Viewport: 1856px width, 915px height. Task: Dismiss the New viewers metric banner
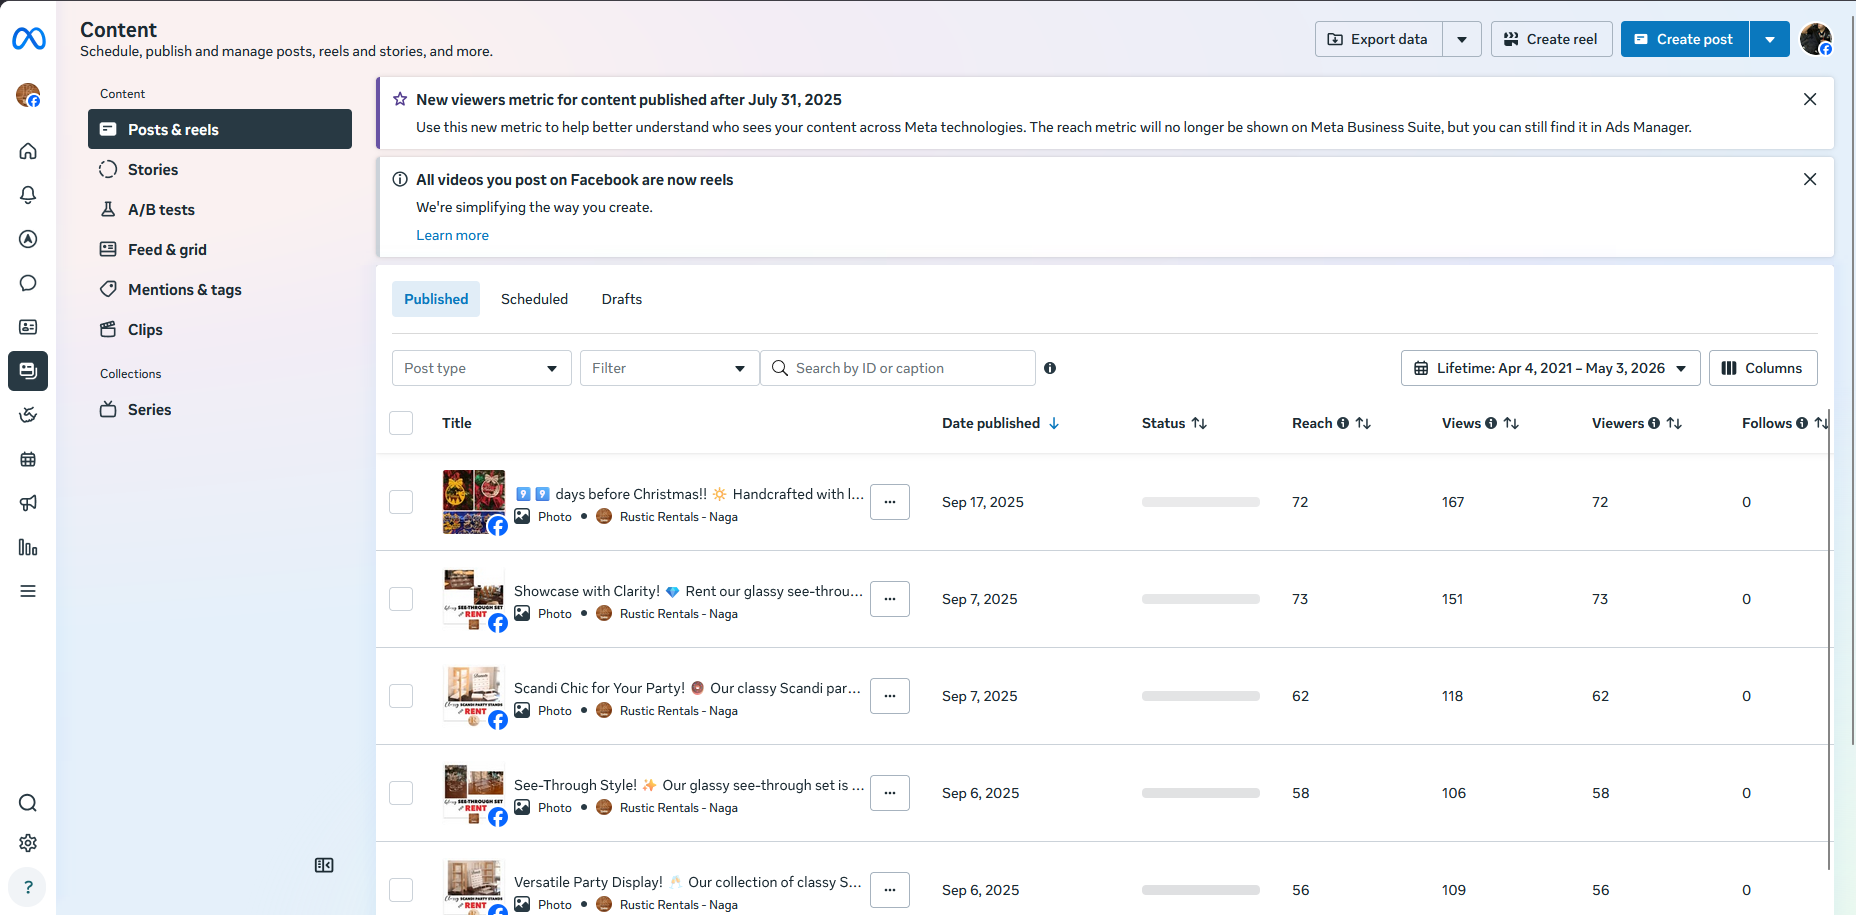[1810, 99]
